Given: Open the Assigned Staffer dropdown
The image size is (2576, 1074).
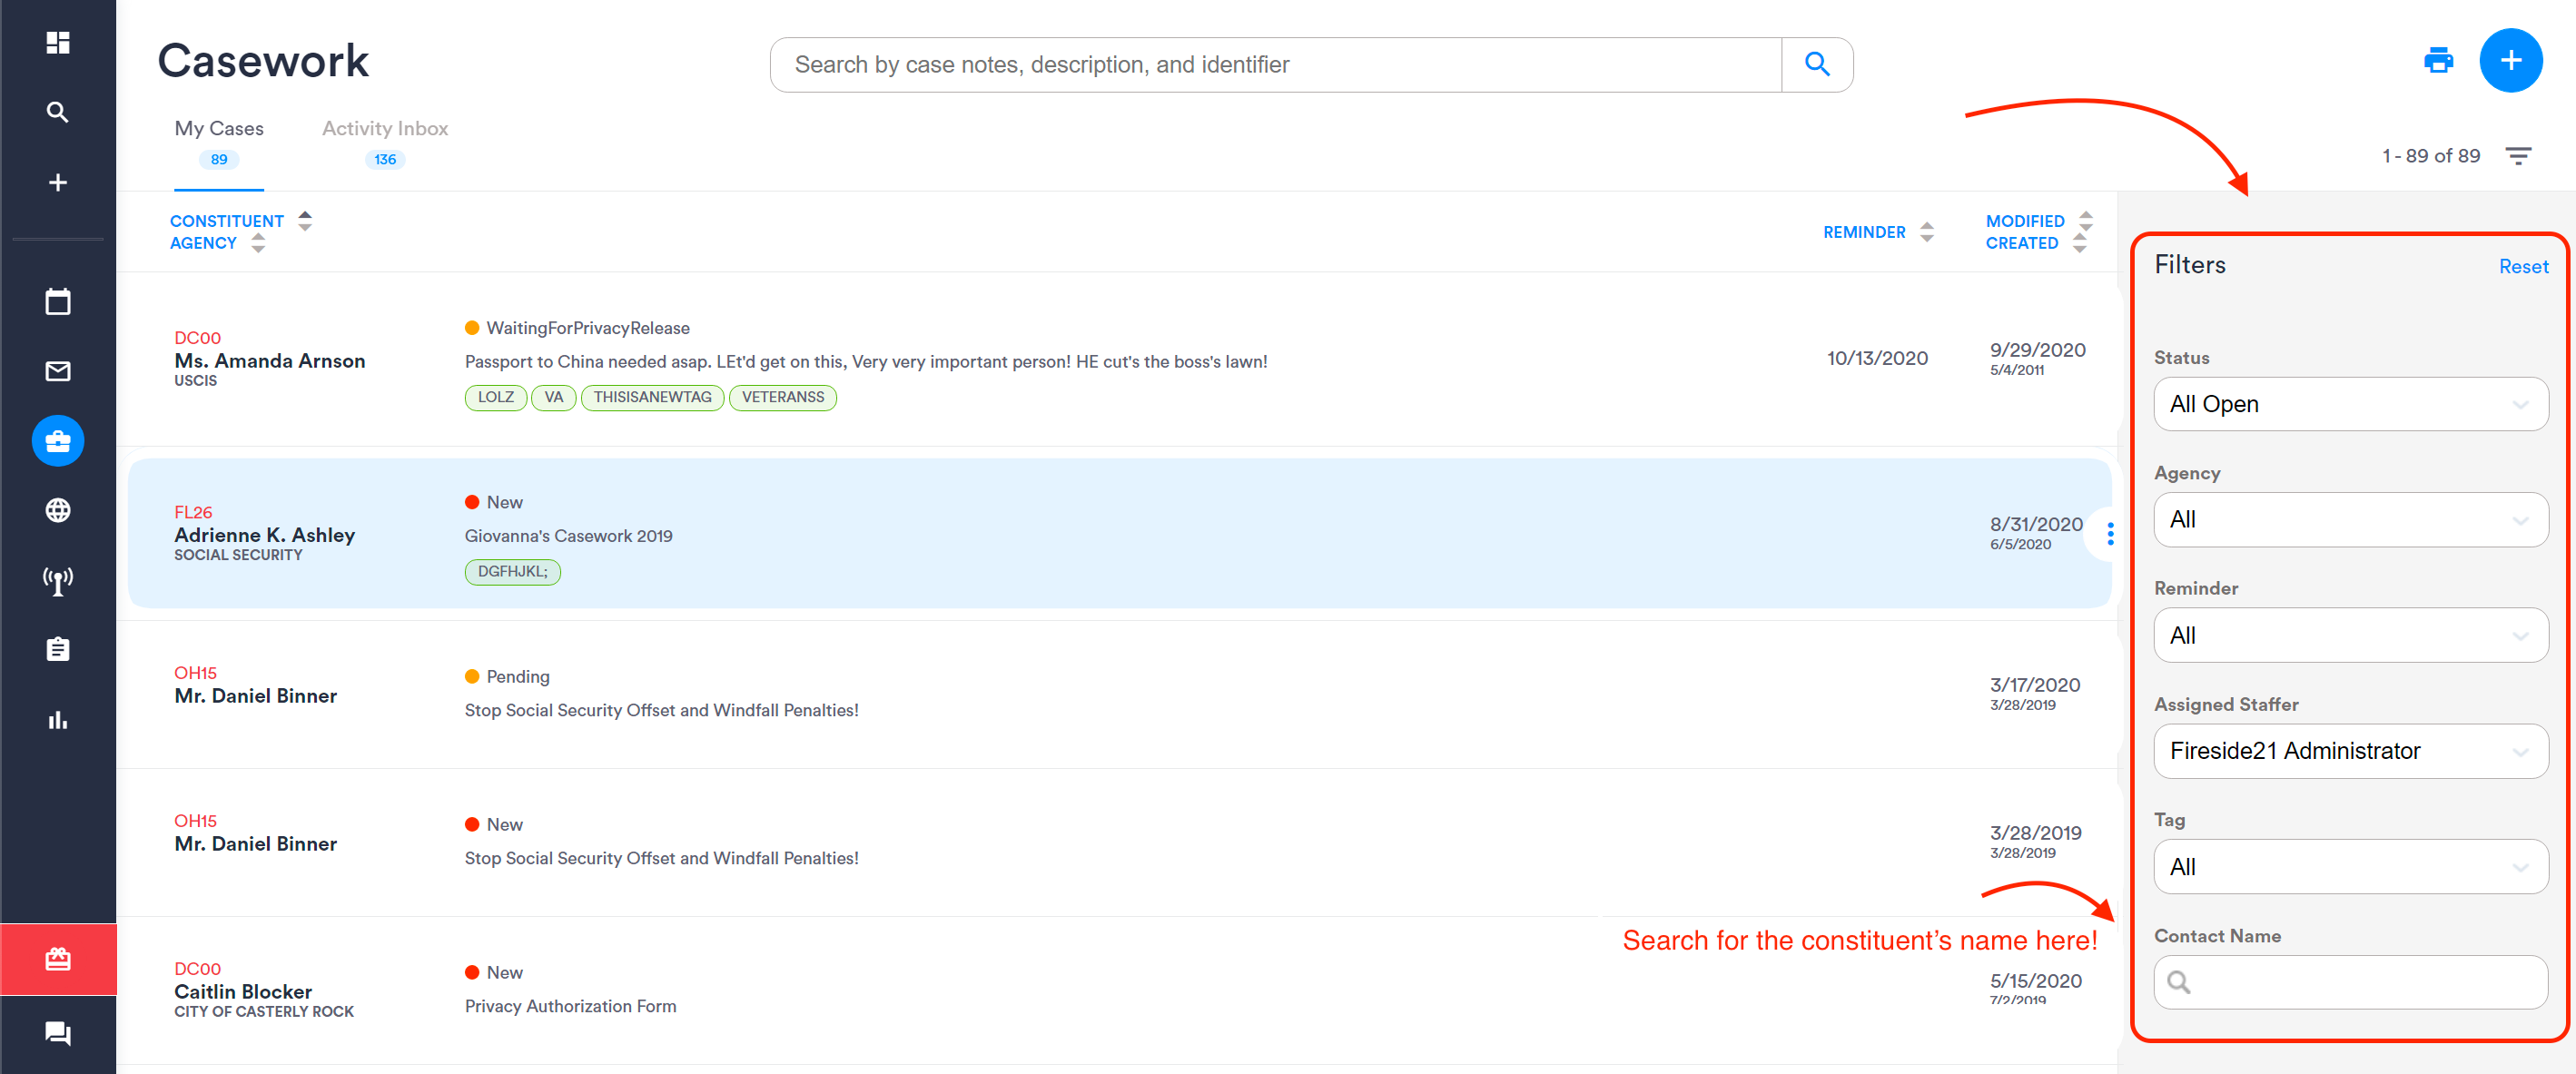Looking at the screenshot, I should coord(2350,751).
